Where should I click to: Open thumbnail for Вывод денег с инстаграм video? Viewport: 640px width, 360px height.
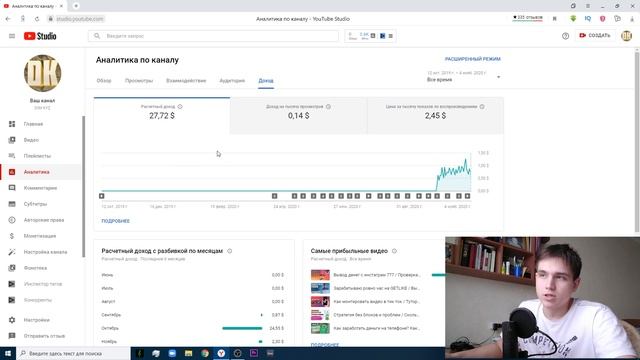[320, 275]
